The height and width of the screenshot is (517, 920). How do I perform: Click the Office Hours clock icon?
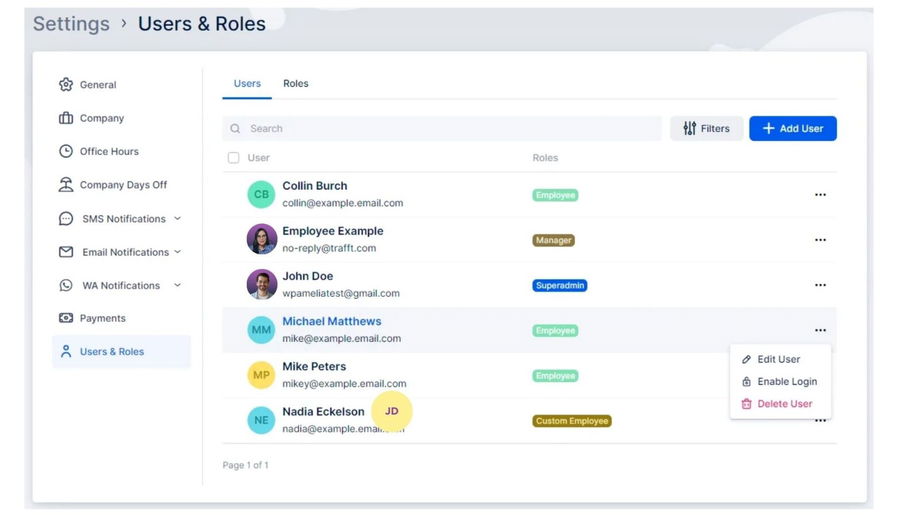(66, 151)
